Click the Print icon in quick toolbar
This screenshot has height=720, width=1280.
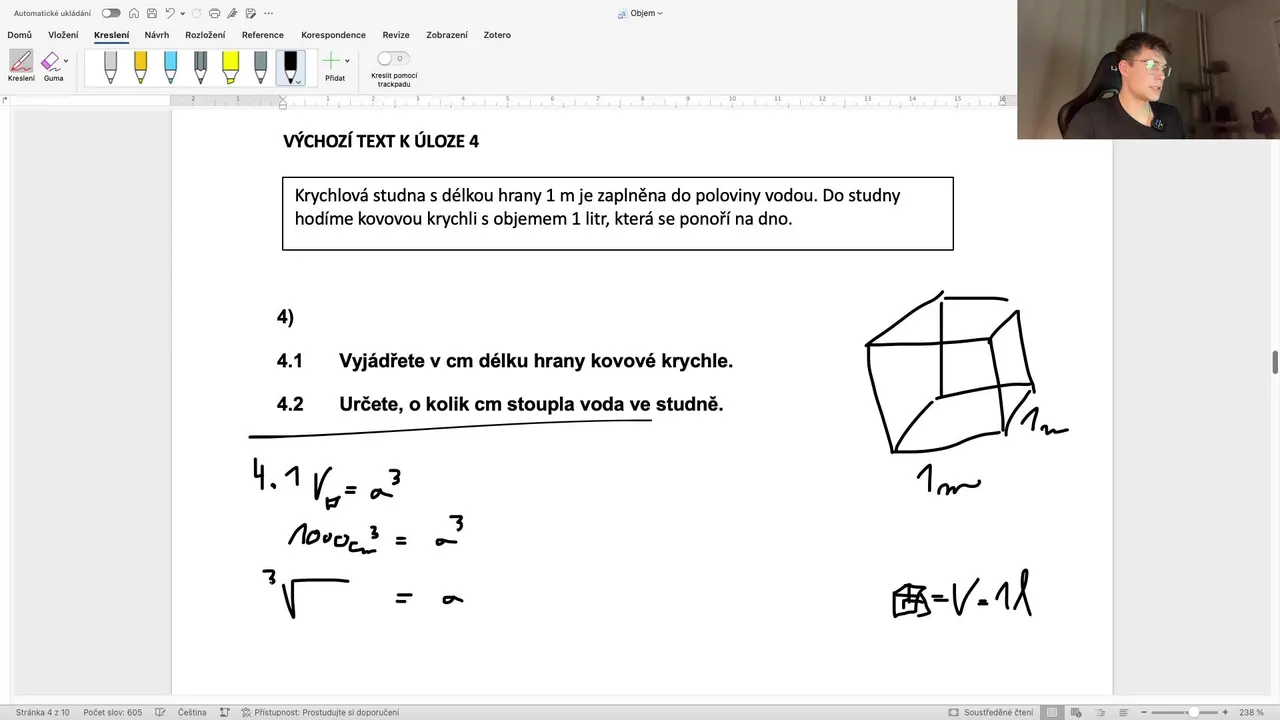coord(214,13)
